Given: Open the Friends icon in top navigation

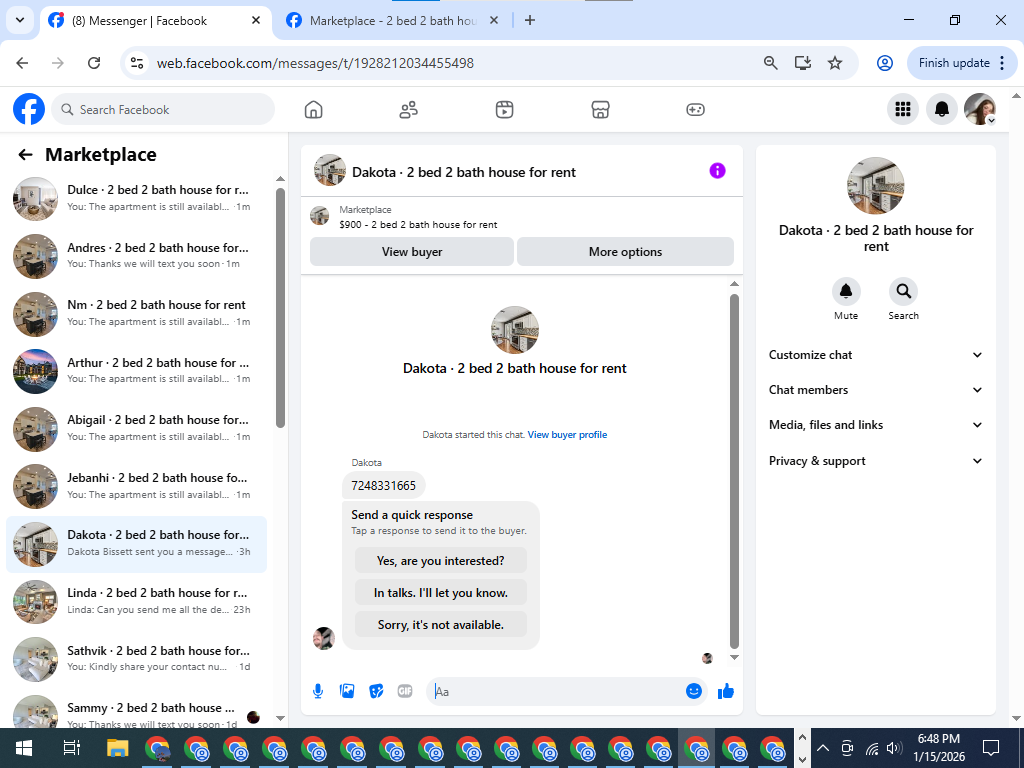Looking at the screenshot, I should coord(409,109).
